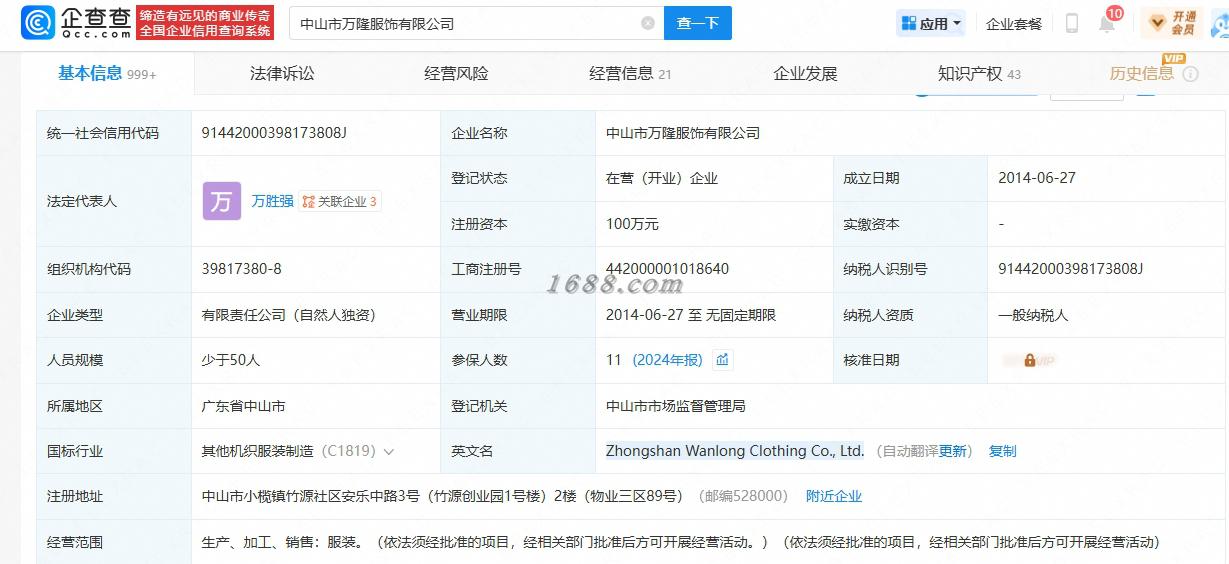Select registered capital 100万元
Image resolution: width=1229 pixels, height=564 pixels.
[632, 224]
